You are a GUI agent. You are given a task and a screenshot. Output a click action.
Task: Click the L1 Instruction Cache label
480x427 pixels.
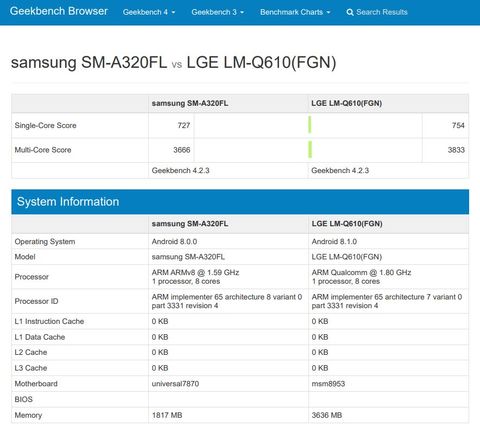pos(49,321)
